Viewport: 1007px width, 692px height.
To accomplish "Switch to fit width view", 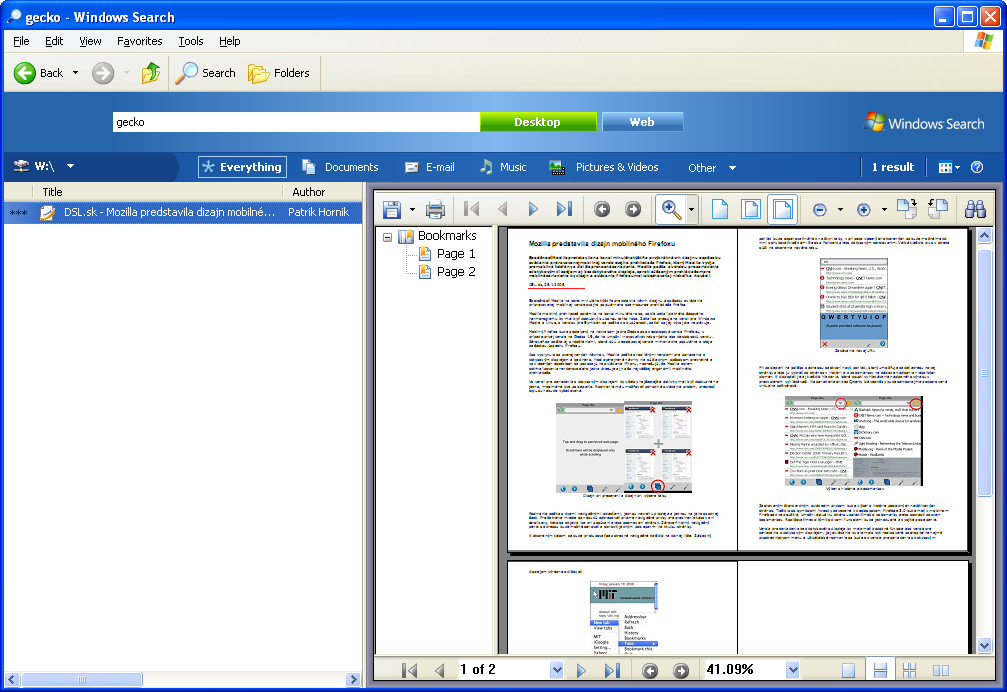I will coord(782,209).
